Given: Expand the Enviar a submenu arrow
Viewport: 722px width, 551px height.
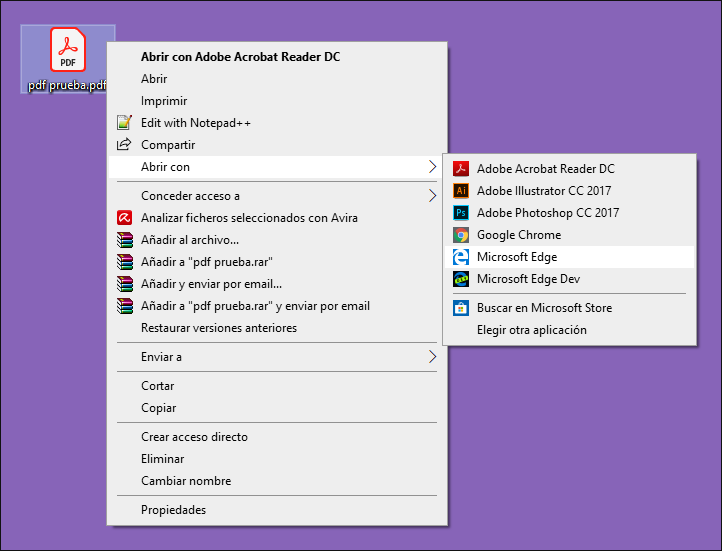Looking at the screenshot, I should (432, 356).
